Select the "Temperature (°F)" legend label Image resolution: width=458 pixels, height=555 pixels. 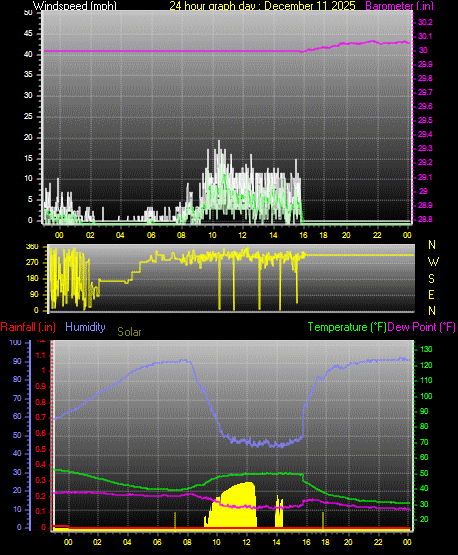(x=347, y=327)
